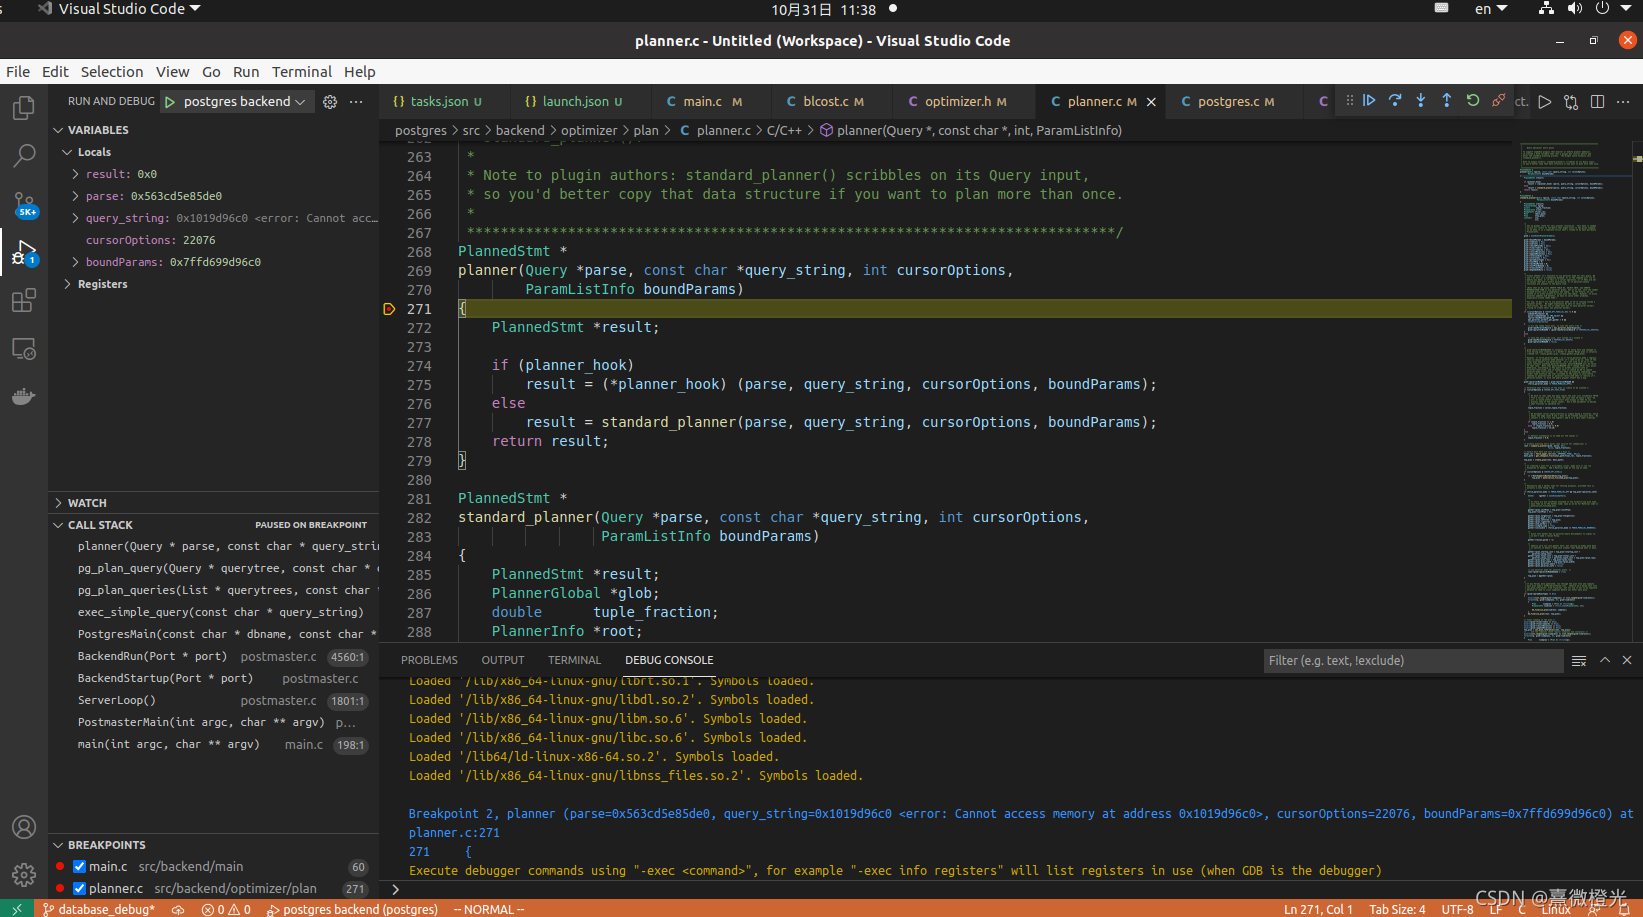
Task: Click Tab Size: 4 in status bar
Action: point(1397,909)
